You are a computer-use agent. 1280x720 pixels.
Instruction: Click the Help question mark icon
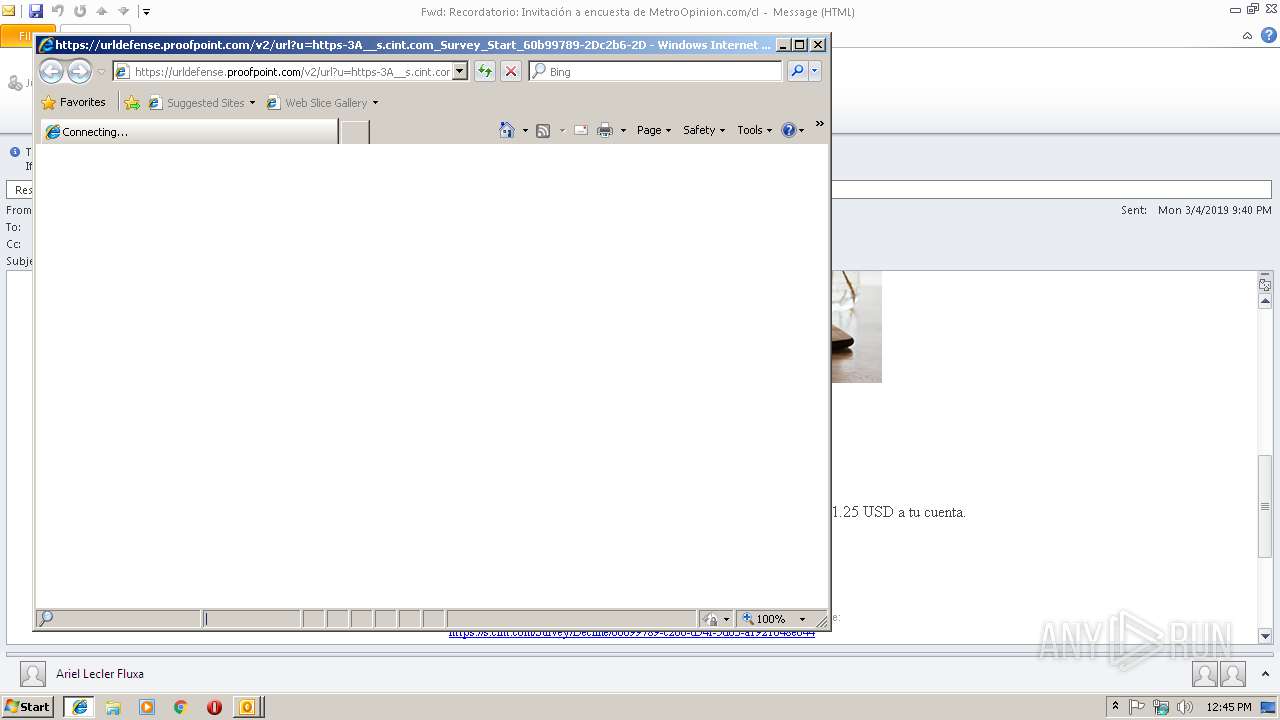788,130
